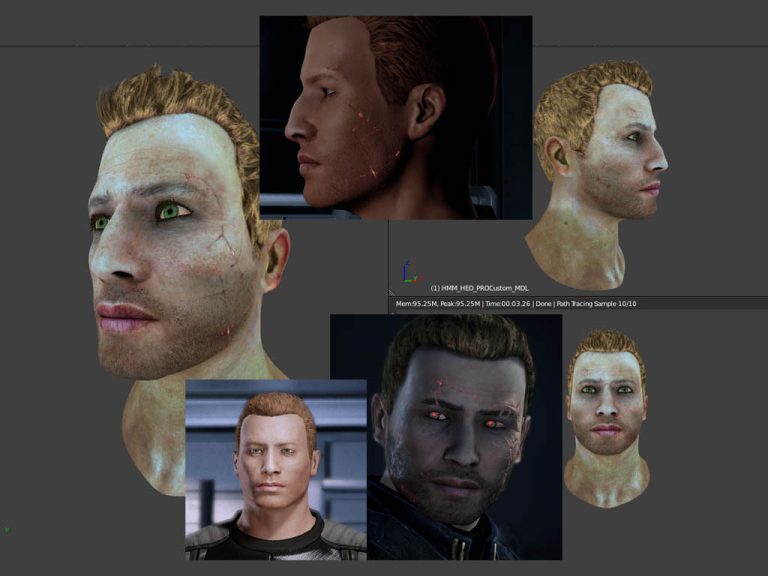Click the small front-facing rendered head
This screenshot has height=576, width=768.
tap(607, 419)
